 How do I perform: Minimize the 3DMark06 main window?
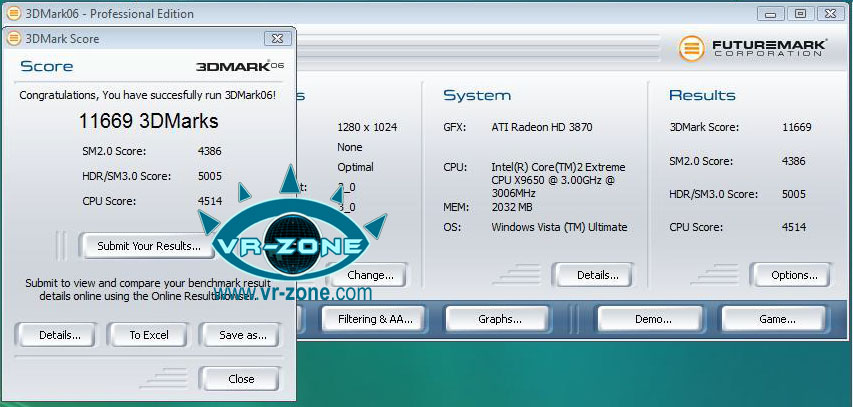pos(771,14)
